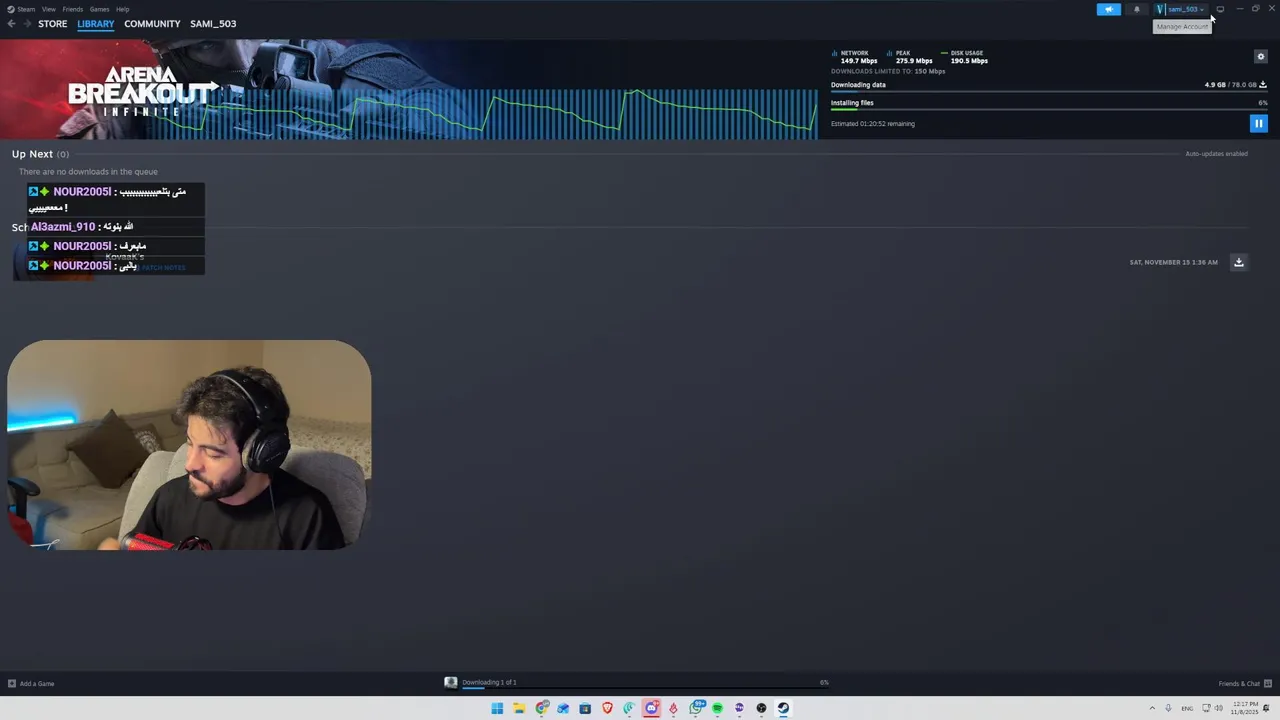
Task: Click the Steam icon on the taskbar
Action: pyautogui.click(x=783, y=708)
